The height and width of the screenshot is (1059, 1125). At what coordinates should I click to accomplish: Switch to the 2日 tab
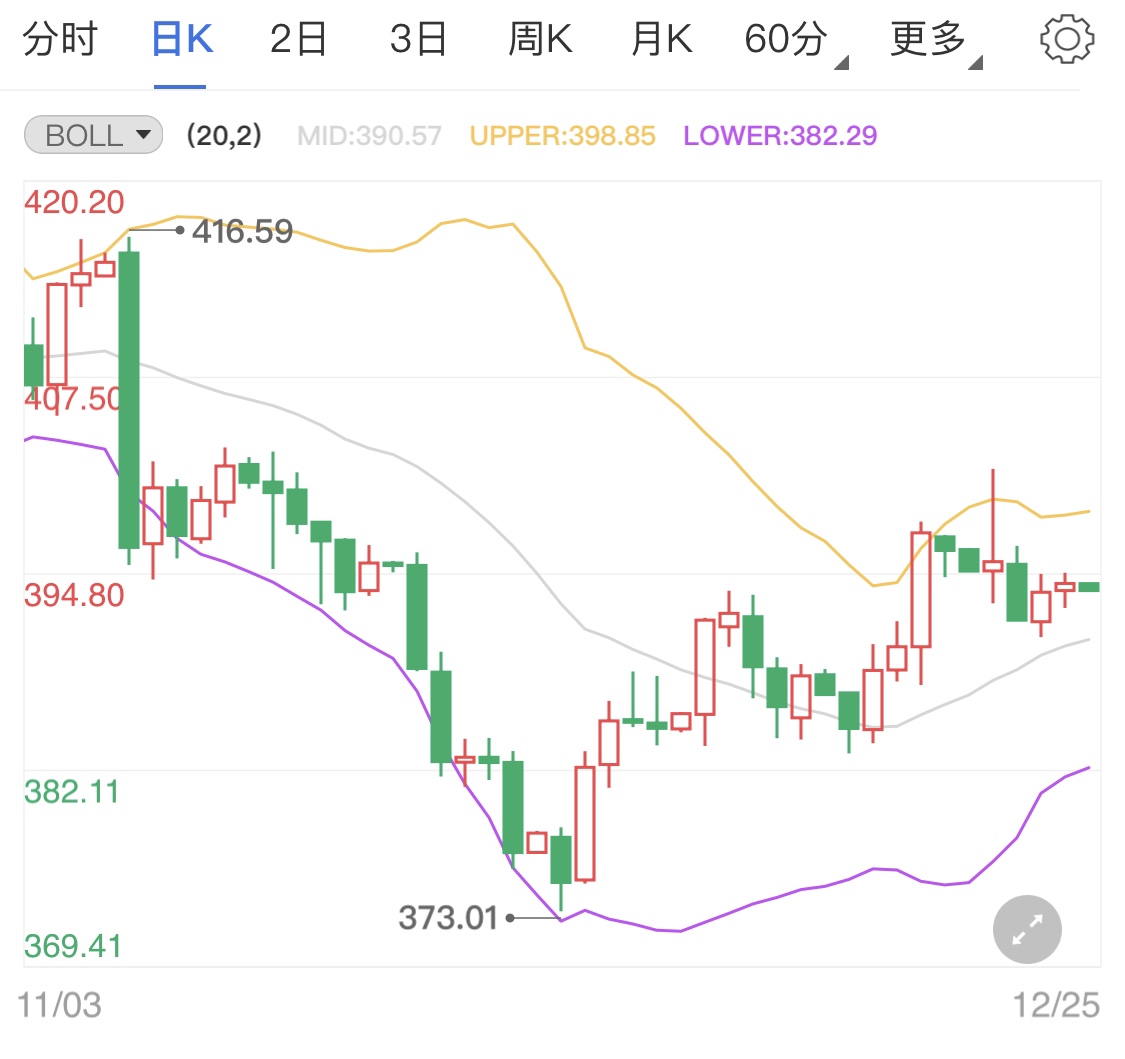(x=298, y=39)
